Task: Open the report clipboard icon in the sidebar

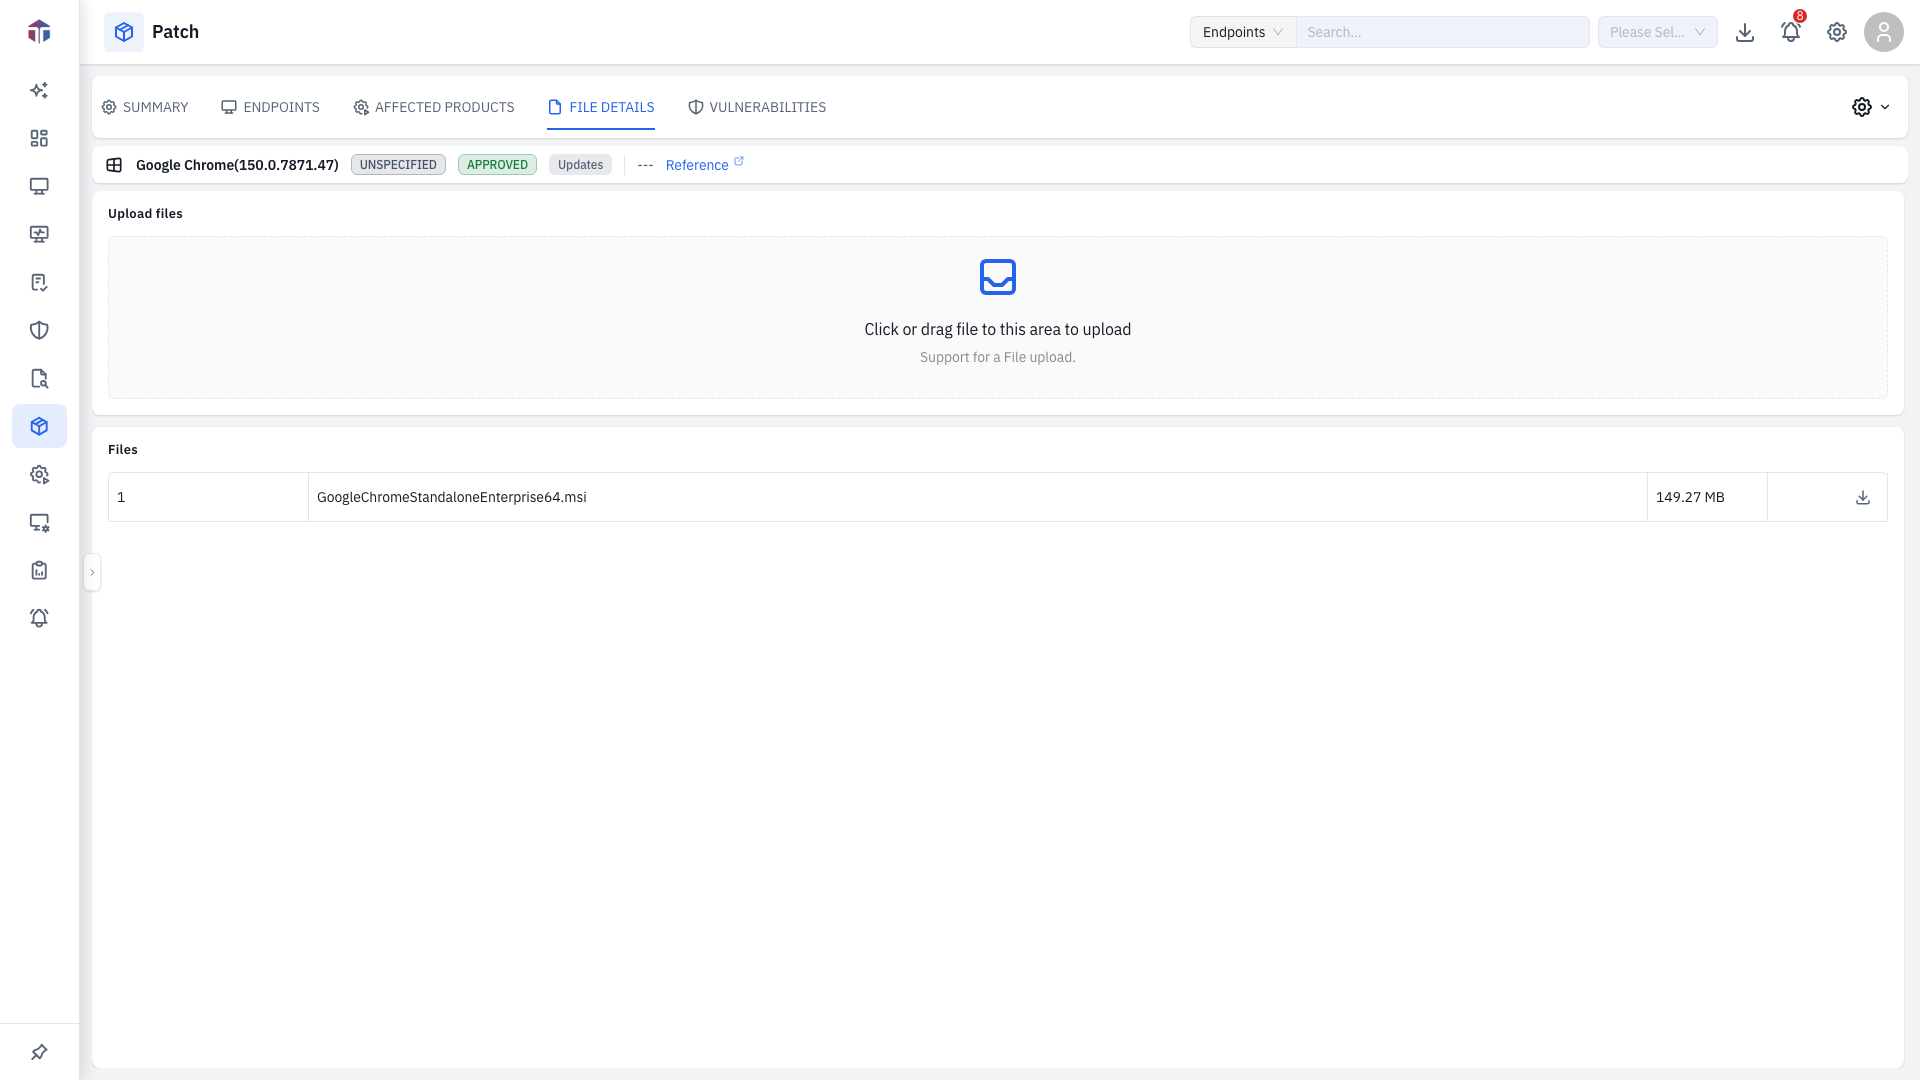Action: 39,570
